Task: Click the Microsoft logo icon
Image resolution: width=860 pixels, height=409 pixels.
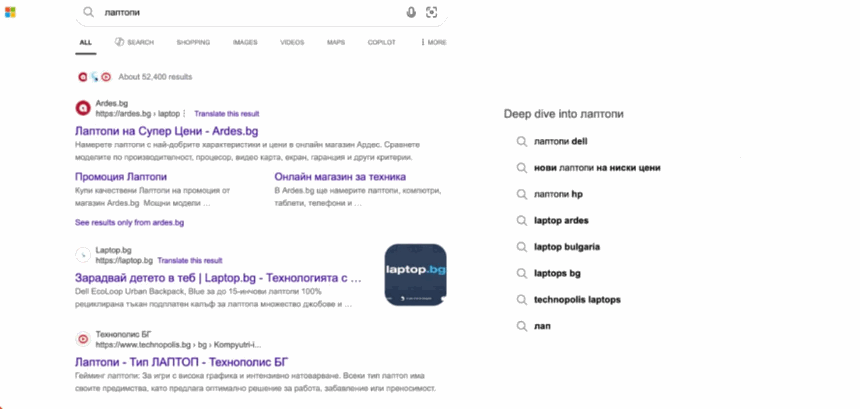Action: point(10,12)
